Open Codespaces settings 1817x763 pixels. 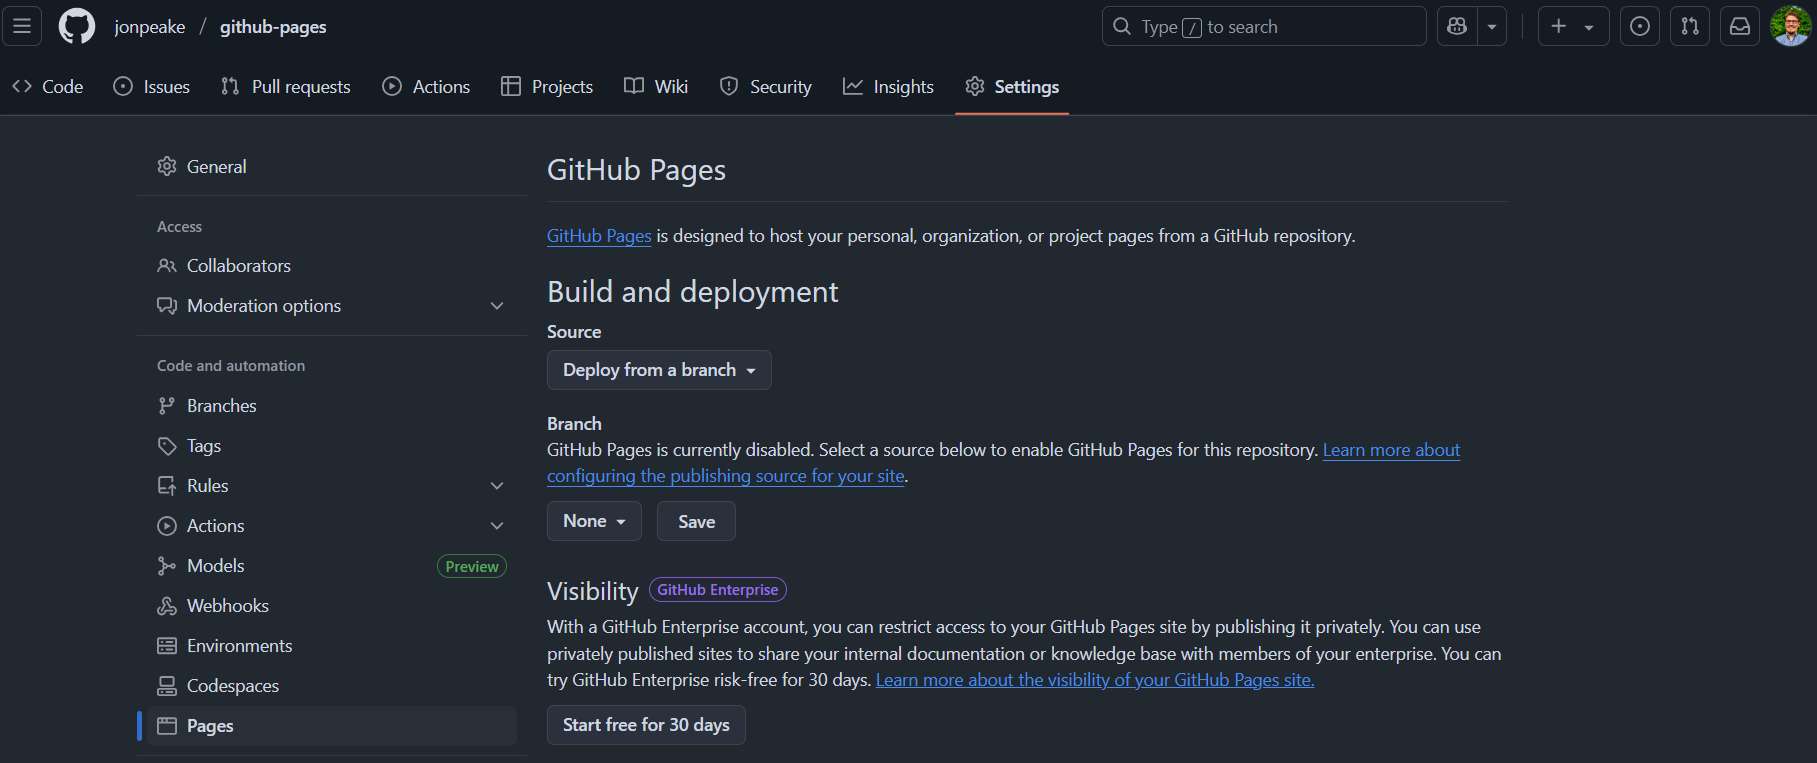[x=332, y=686]
